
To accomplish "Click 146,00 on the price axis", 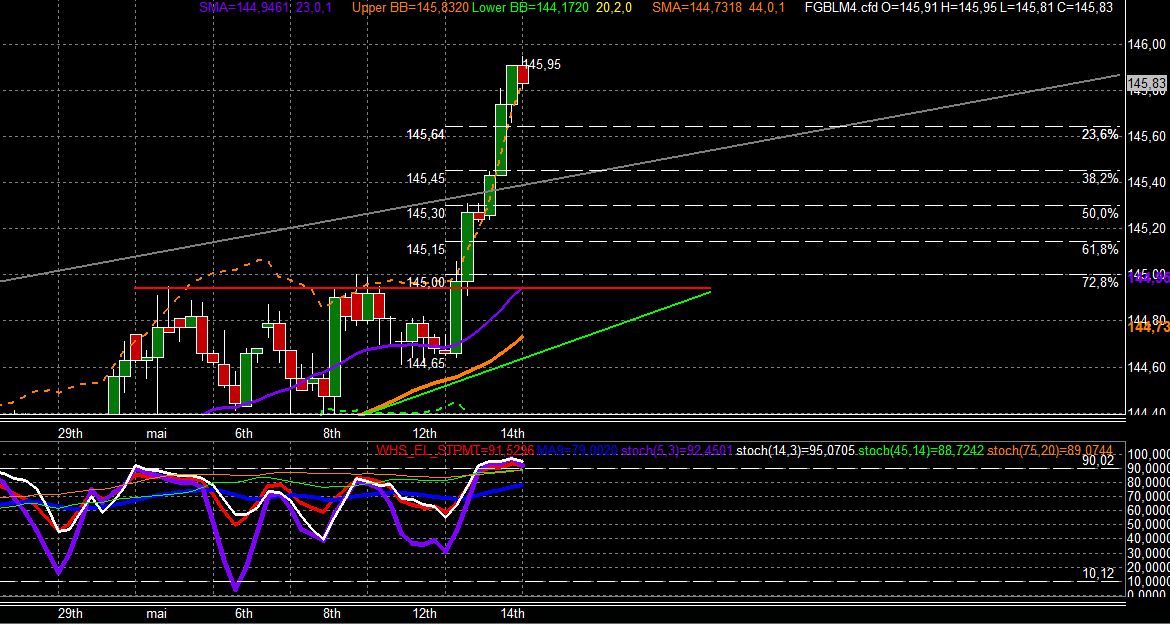I will pos(1148,45).
